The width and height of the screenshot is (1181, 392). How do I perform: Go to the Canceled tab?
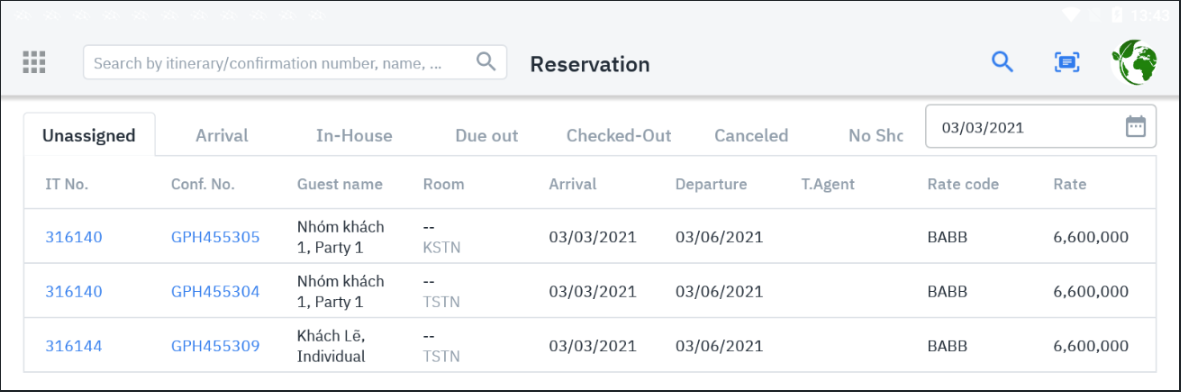[x=751, y=136]
